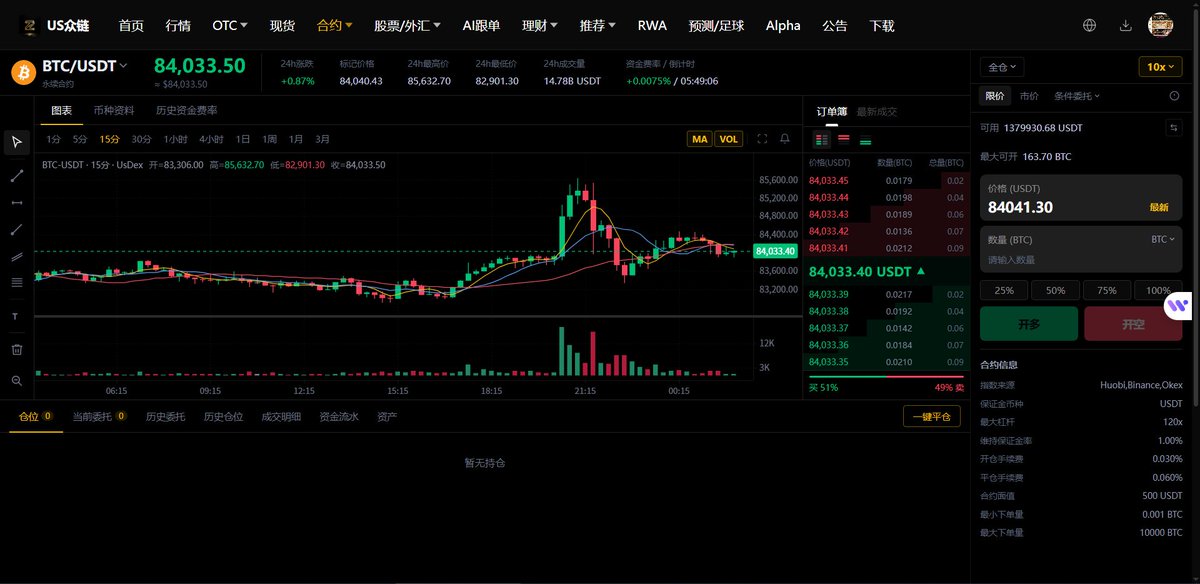Screen dimensions: 1200x584
Task: Switch chart to 4小时 interval
Action: click(x=211, y=139)
